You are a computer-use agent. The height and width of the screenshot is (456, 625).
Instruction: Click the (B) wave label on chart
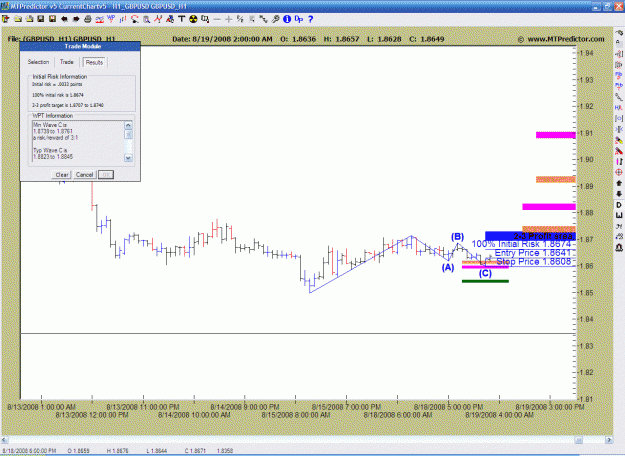coord(457,237)
